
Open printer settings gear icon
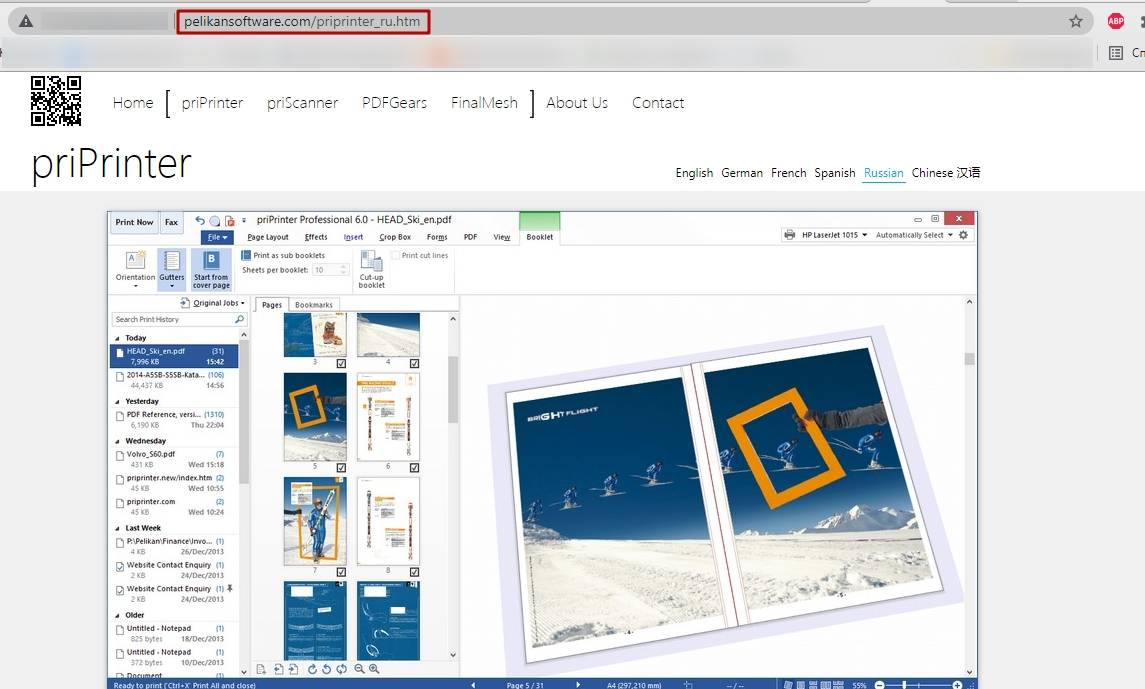pyautogui.click(x=963, y=235)
